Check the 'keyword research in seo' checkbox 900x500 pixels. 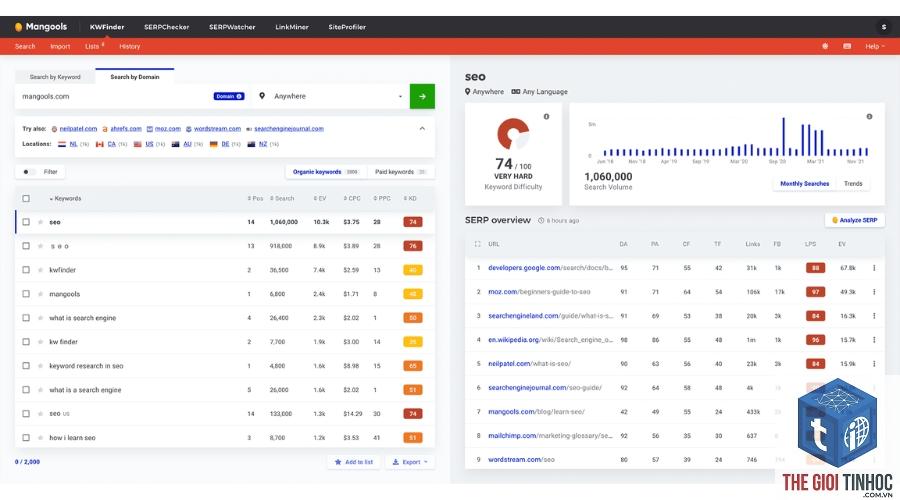coord(26,366)
